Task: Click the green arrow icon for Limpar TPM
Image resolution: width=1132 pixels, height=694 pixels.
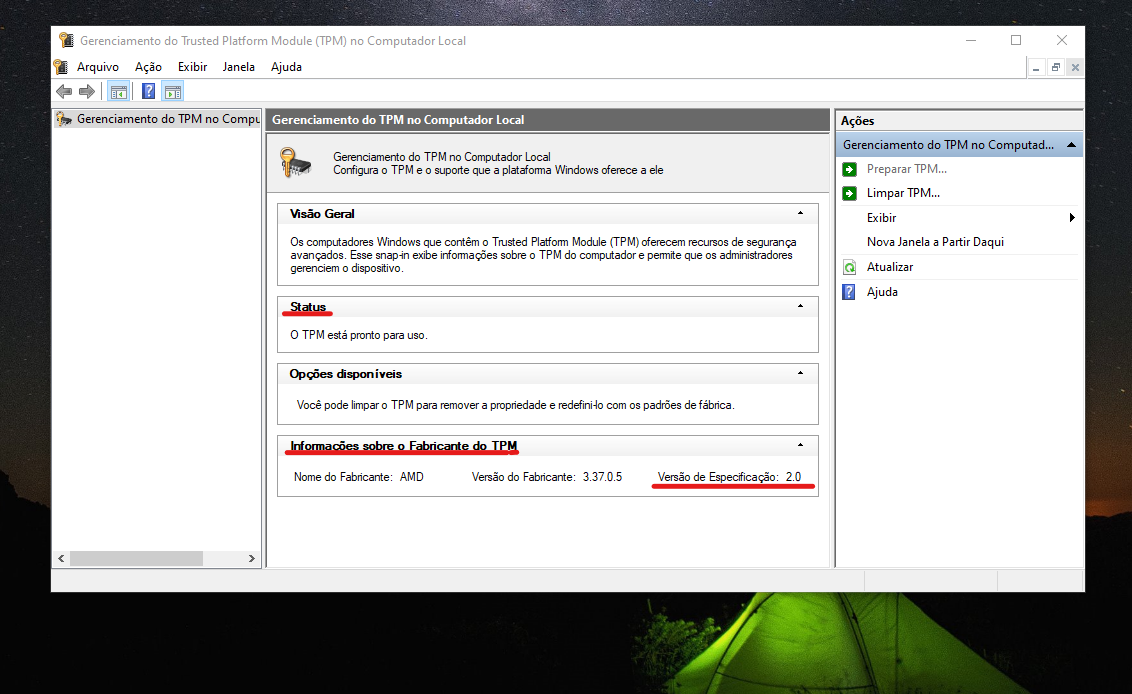Action: (850, 194)
